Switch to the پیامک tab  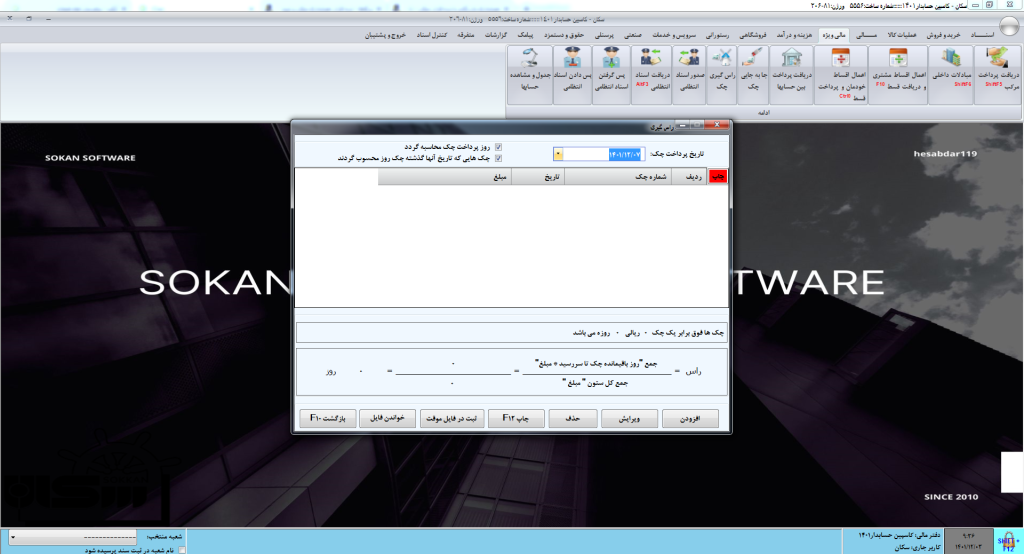point(525,35)
